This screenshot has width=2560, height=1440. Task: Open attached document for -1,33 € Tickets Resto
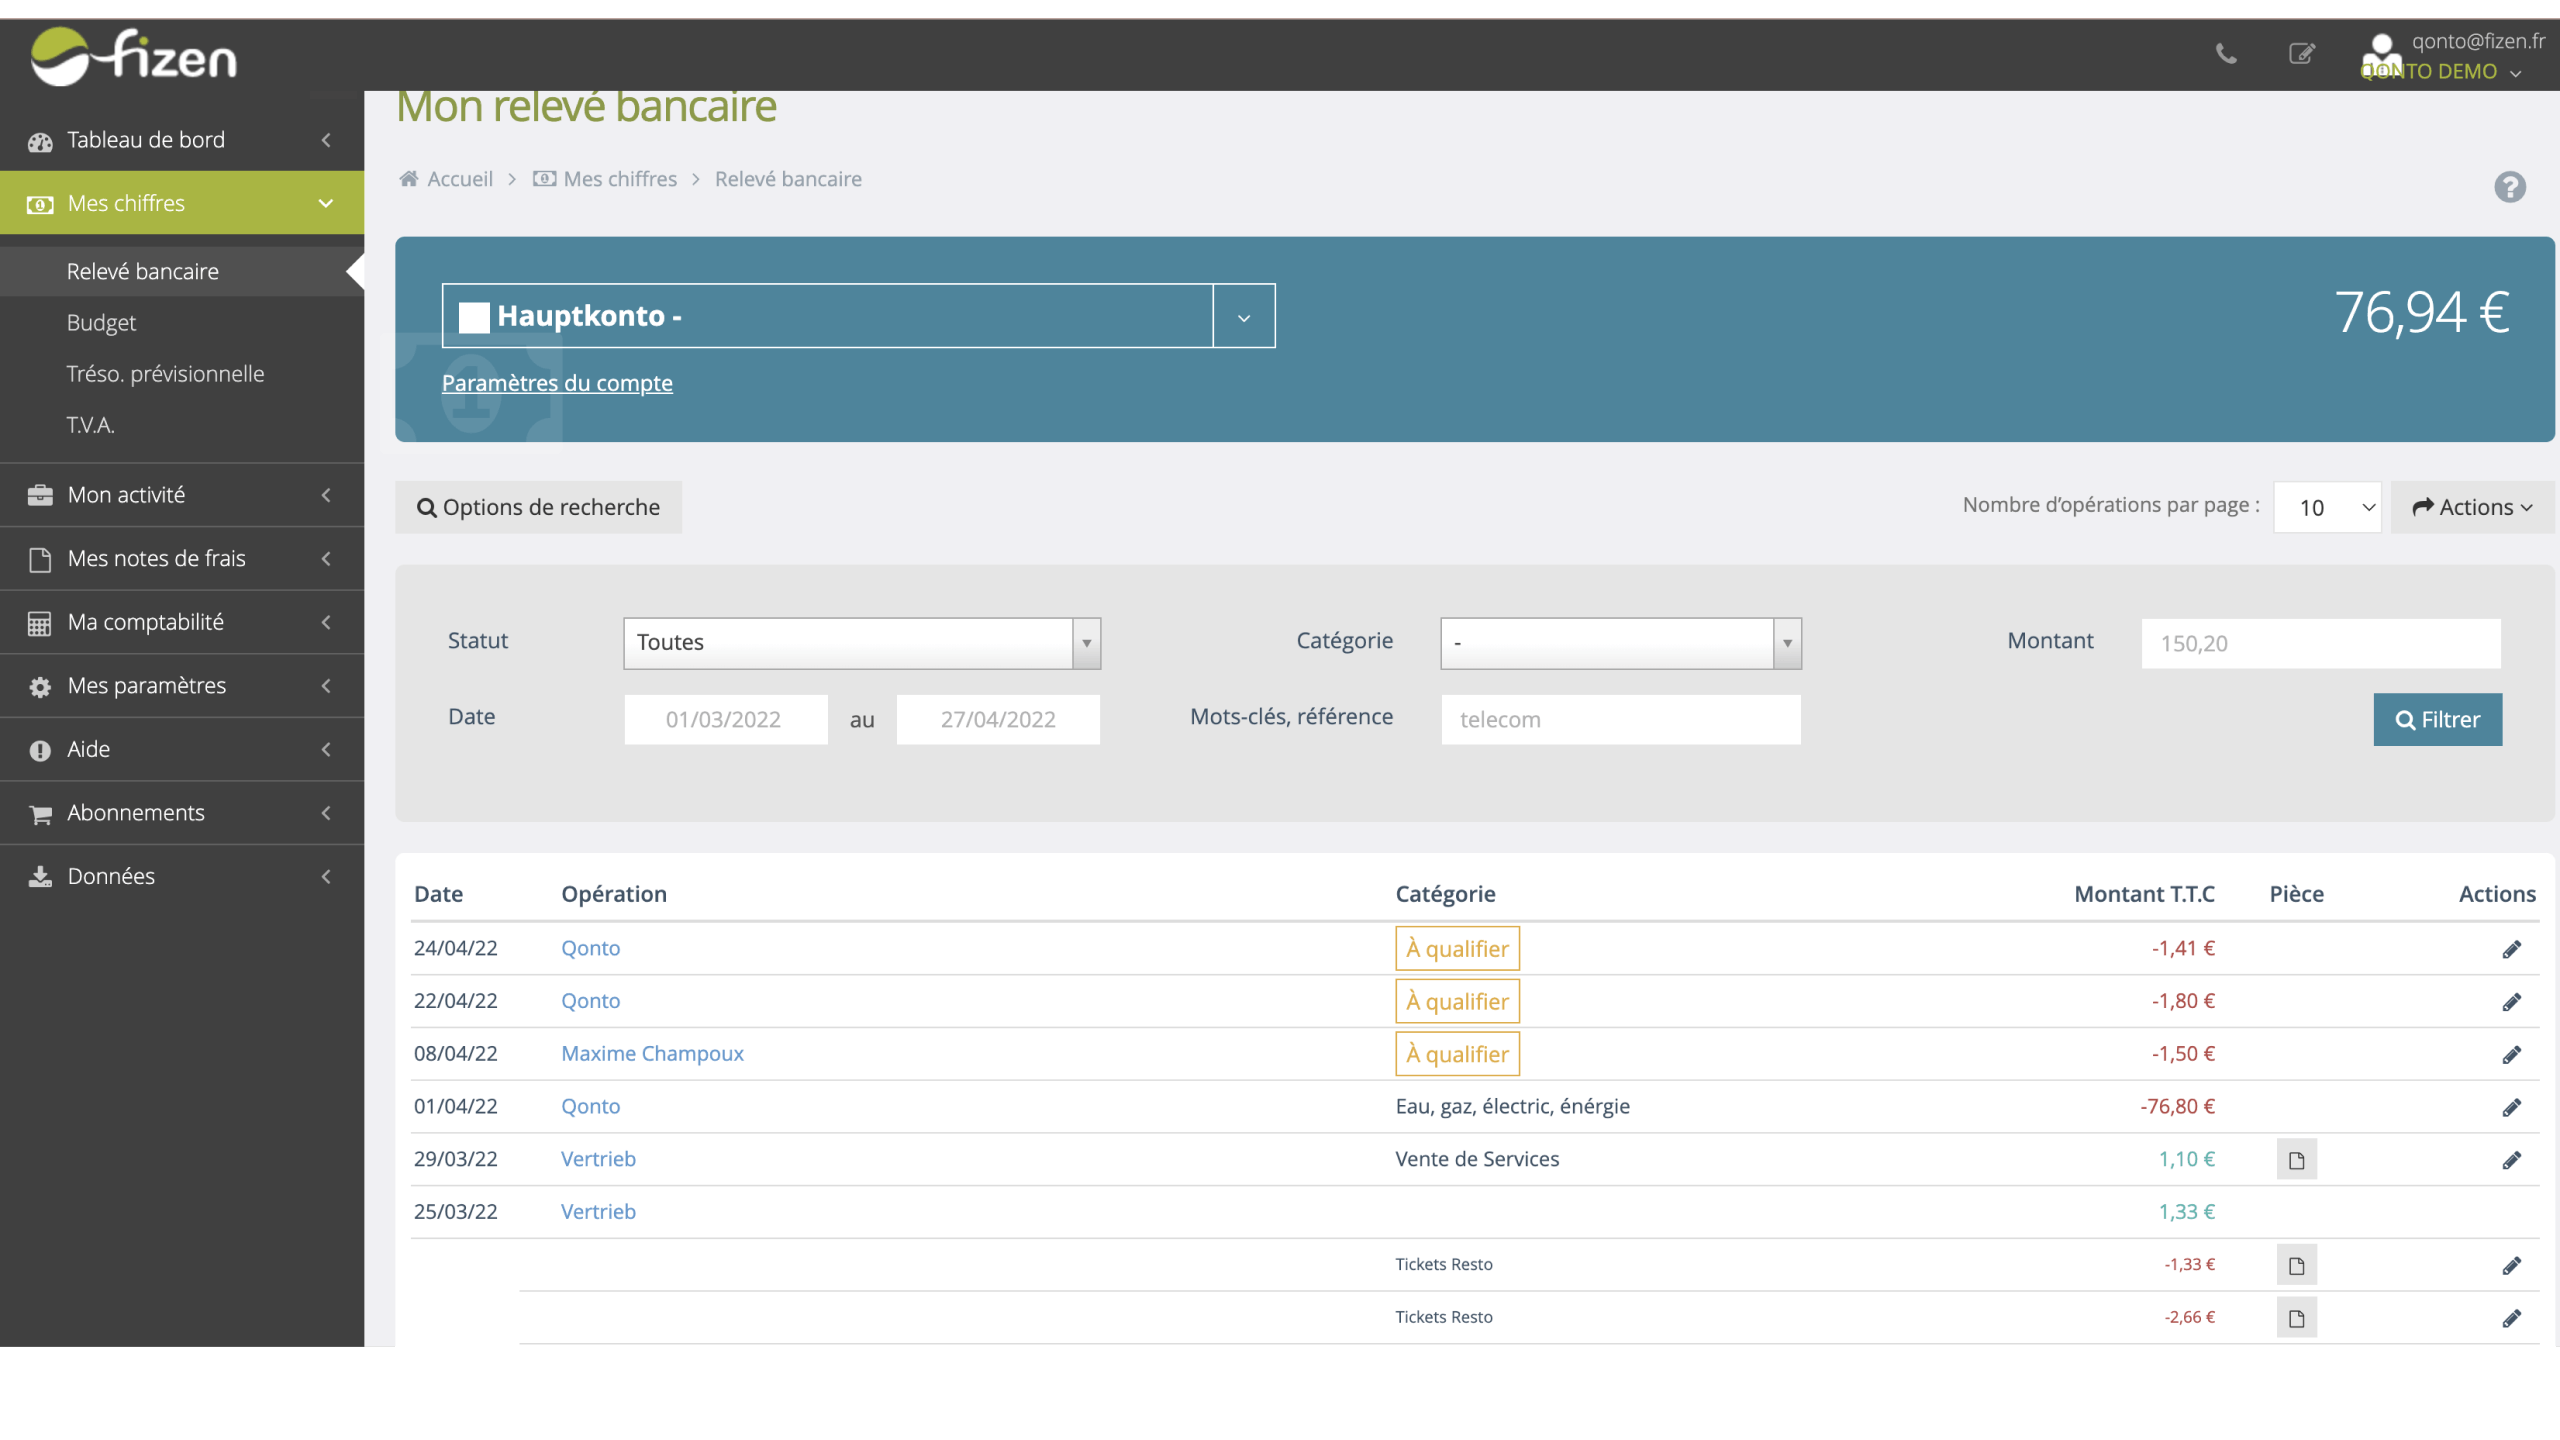pyautogui.click(x=2296, y=1266)
